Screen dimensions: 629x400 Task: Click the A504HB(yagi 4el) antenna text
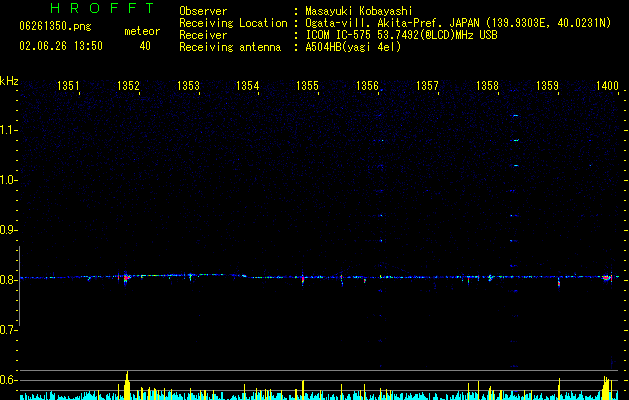point(353,47)
